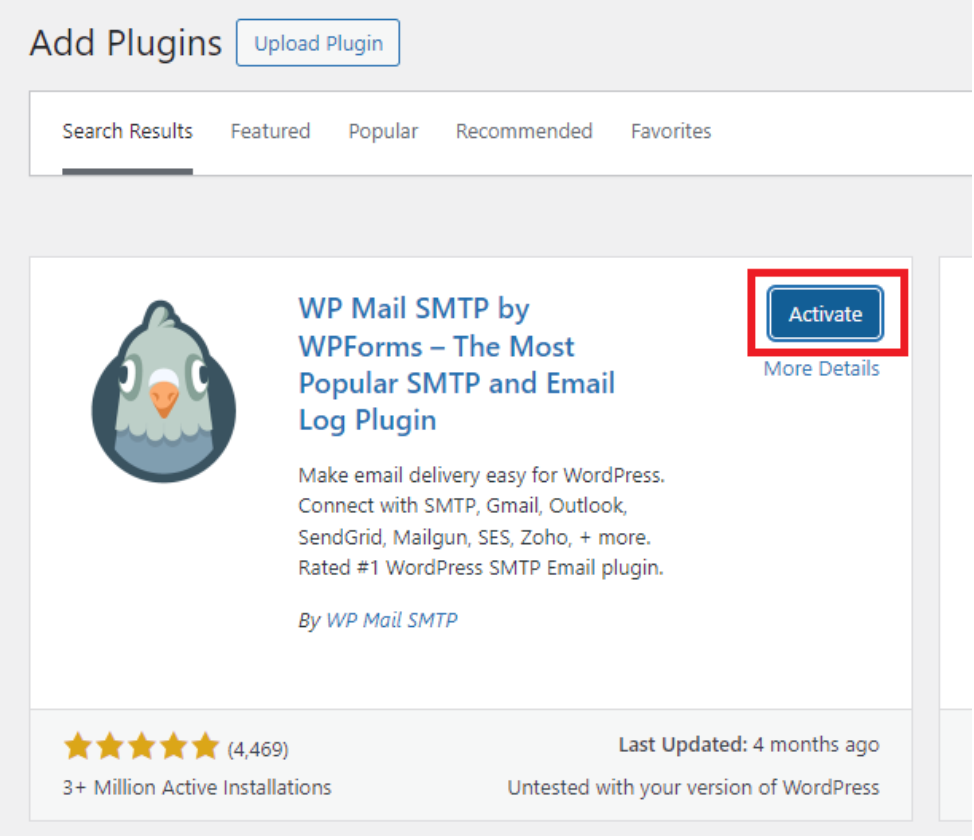Switch to the Featured tab
974x840 pixels.
(270, 132)
